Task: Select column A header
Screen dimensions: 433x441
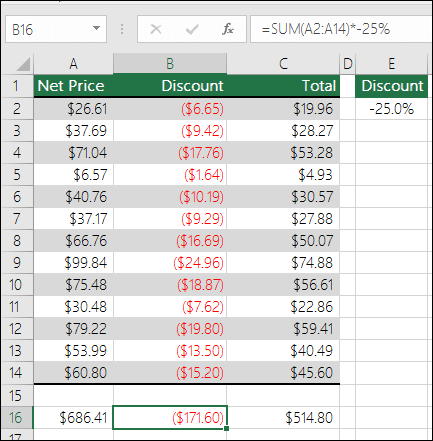Action: pyautogui.click(x=73, y=64)
